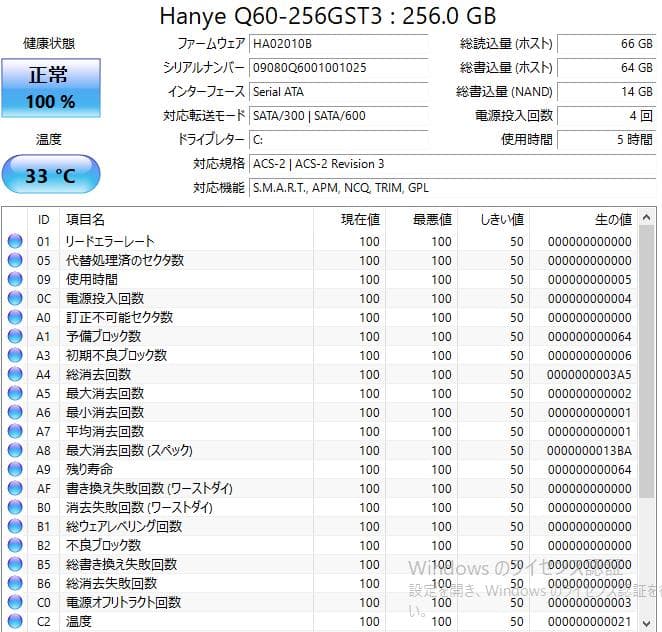Click the status orb for row A8 最大消去回数 (スペック)
662x632 pixels.
tap(15, 450)
